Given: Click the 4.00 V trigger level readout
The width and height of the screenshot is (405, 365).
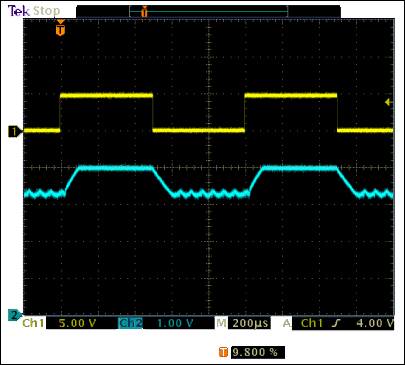Looking at the screenshot, I should coord(375,323).
